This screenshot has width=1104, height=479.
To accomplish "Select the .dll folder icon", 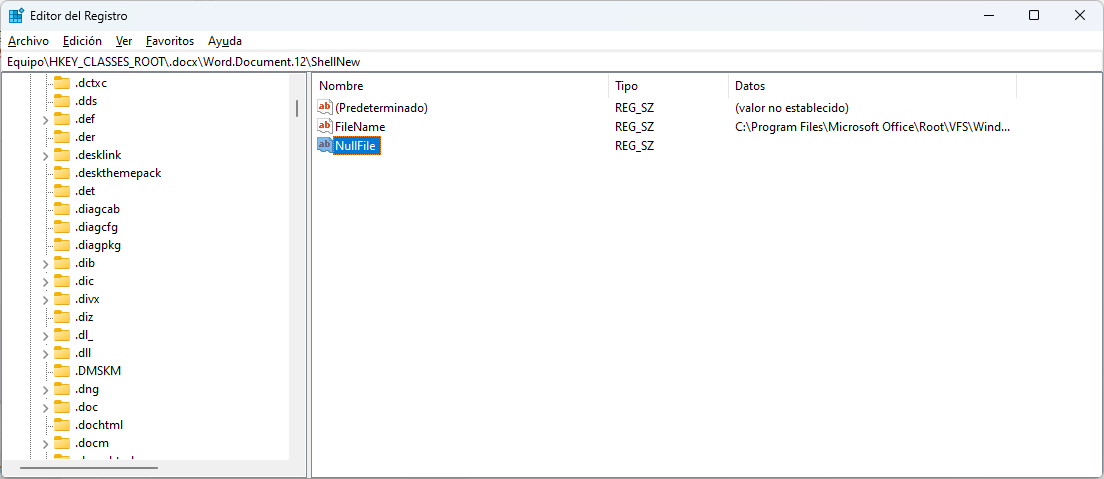I will [x=63, y=353].
